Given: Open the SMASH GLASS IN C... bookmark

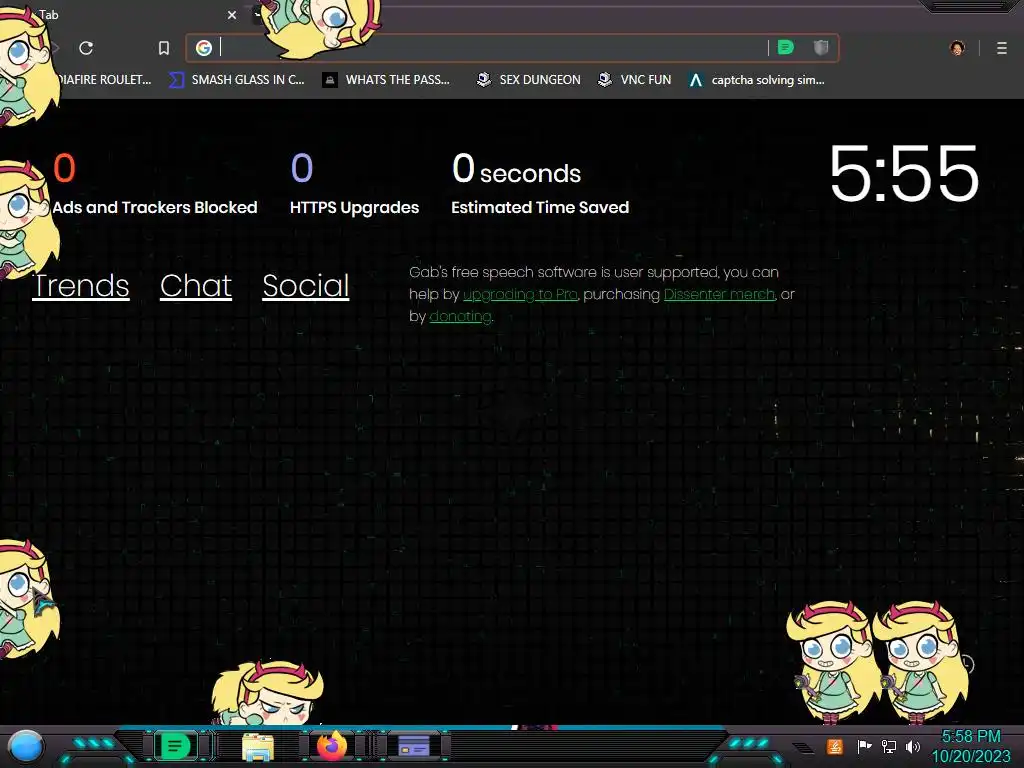Looking at the screenshot, I should point(236,80).
